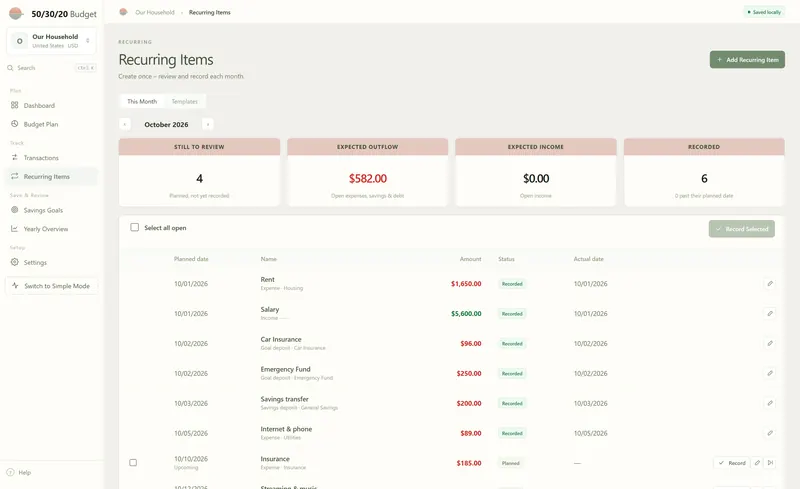Check the Select all open checkbox
The width and height of the screenshot is (800, 489).
point(134,227)
